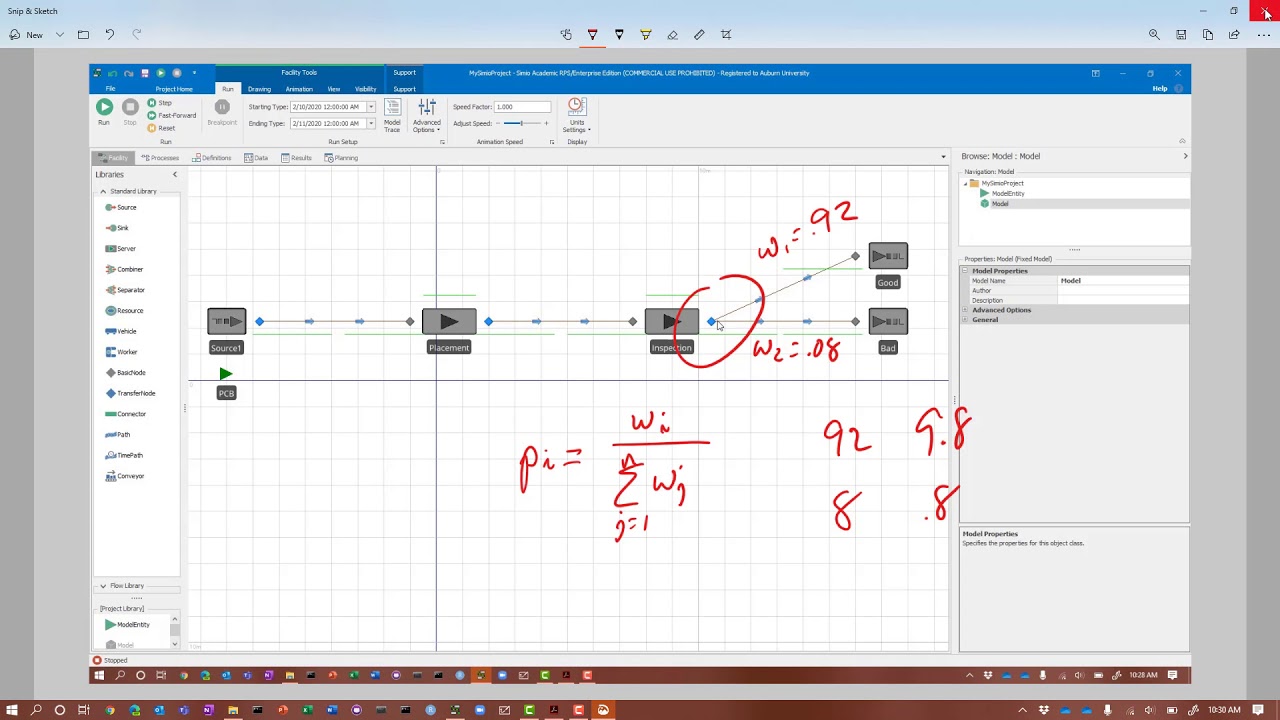Image resolution: width=1280 pixels, height=720 pixels.
Task: Select Combiner in Standard Library
Action: click(124, 269)
